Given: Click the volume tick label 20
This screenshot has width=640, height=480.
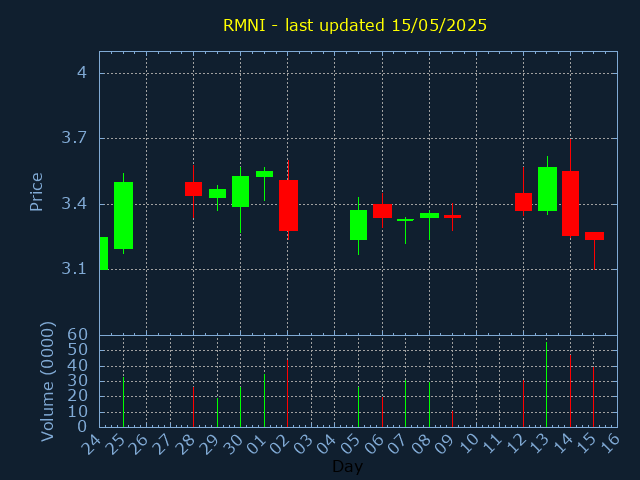Looking at the screenshot, I should tap(78, 396).
